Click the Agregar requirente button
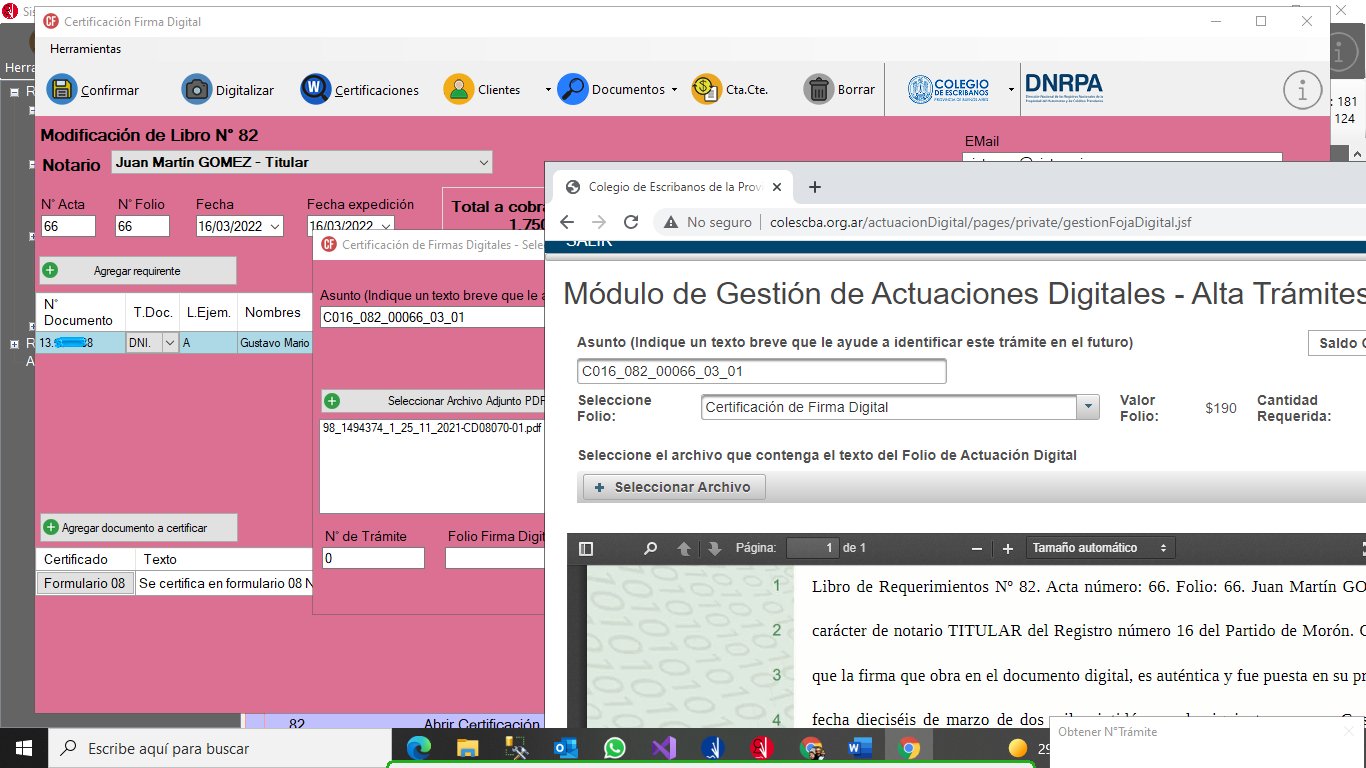This screenshot has width=1366, height=768. (x=138, y=270)
